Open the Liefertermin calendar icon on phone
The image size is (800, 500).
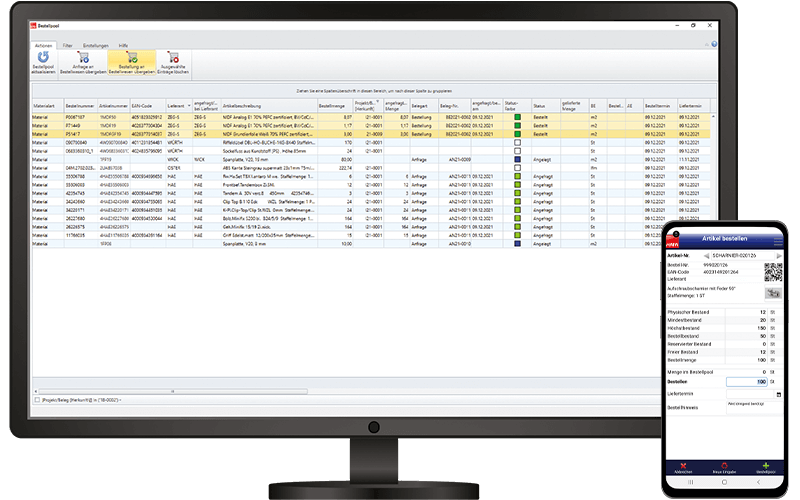coord(779,394)
